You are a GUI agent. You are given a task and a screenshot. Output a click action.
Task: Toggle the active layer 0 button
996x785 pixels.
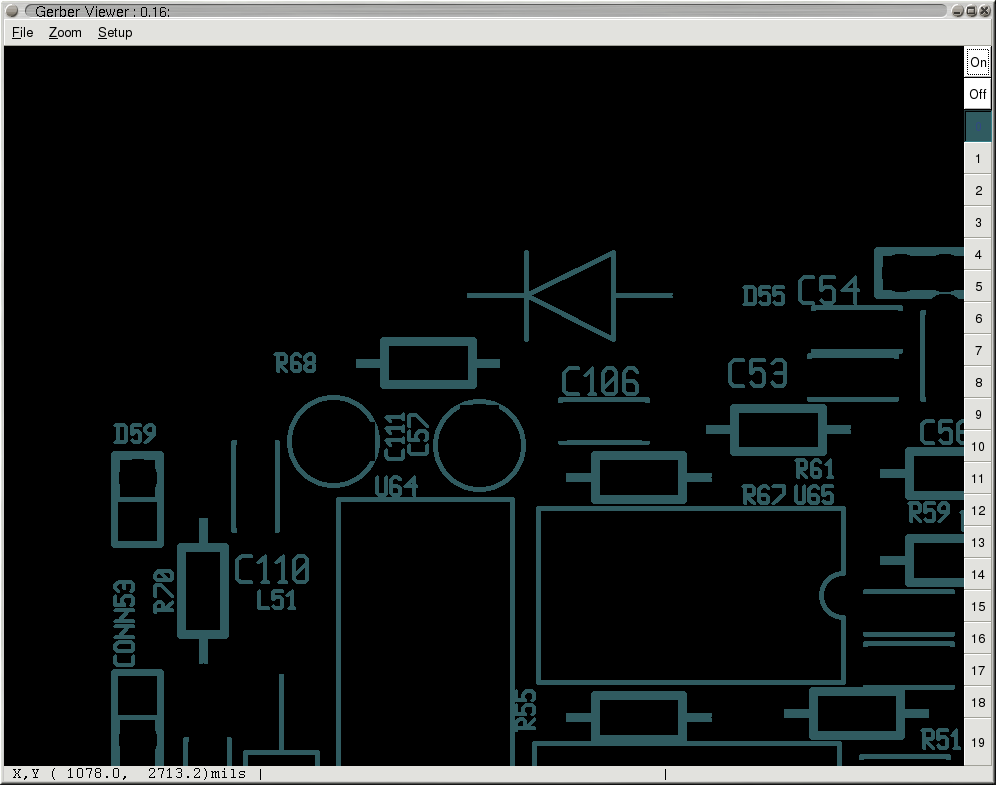point(977,126)
